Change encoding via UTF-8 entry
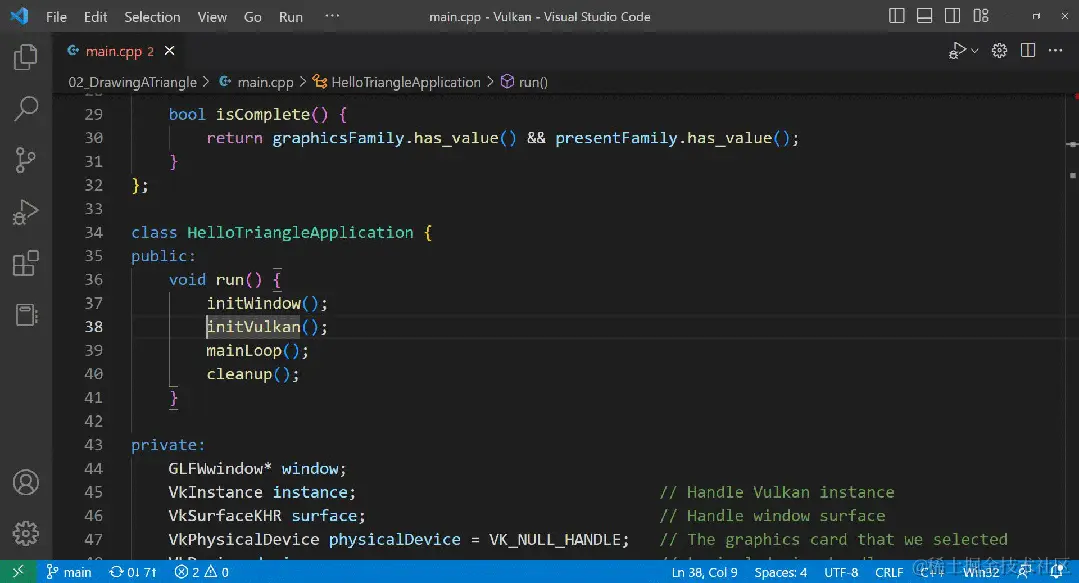This screenshot has width=1079, height=583. click(841, 572)
